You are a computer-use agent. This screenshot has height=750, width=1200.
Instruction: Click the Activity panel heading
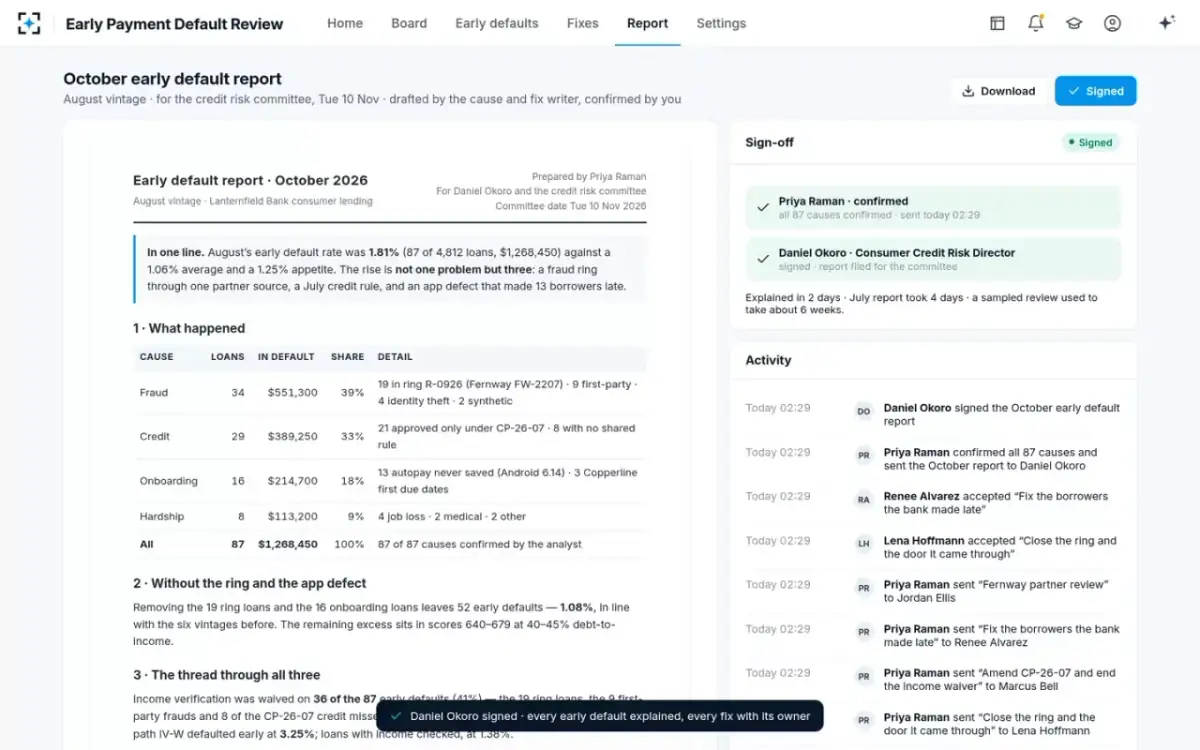pos(768,360)
